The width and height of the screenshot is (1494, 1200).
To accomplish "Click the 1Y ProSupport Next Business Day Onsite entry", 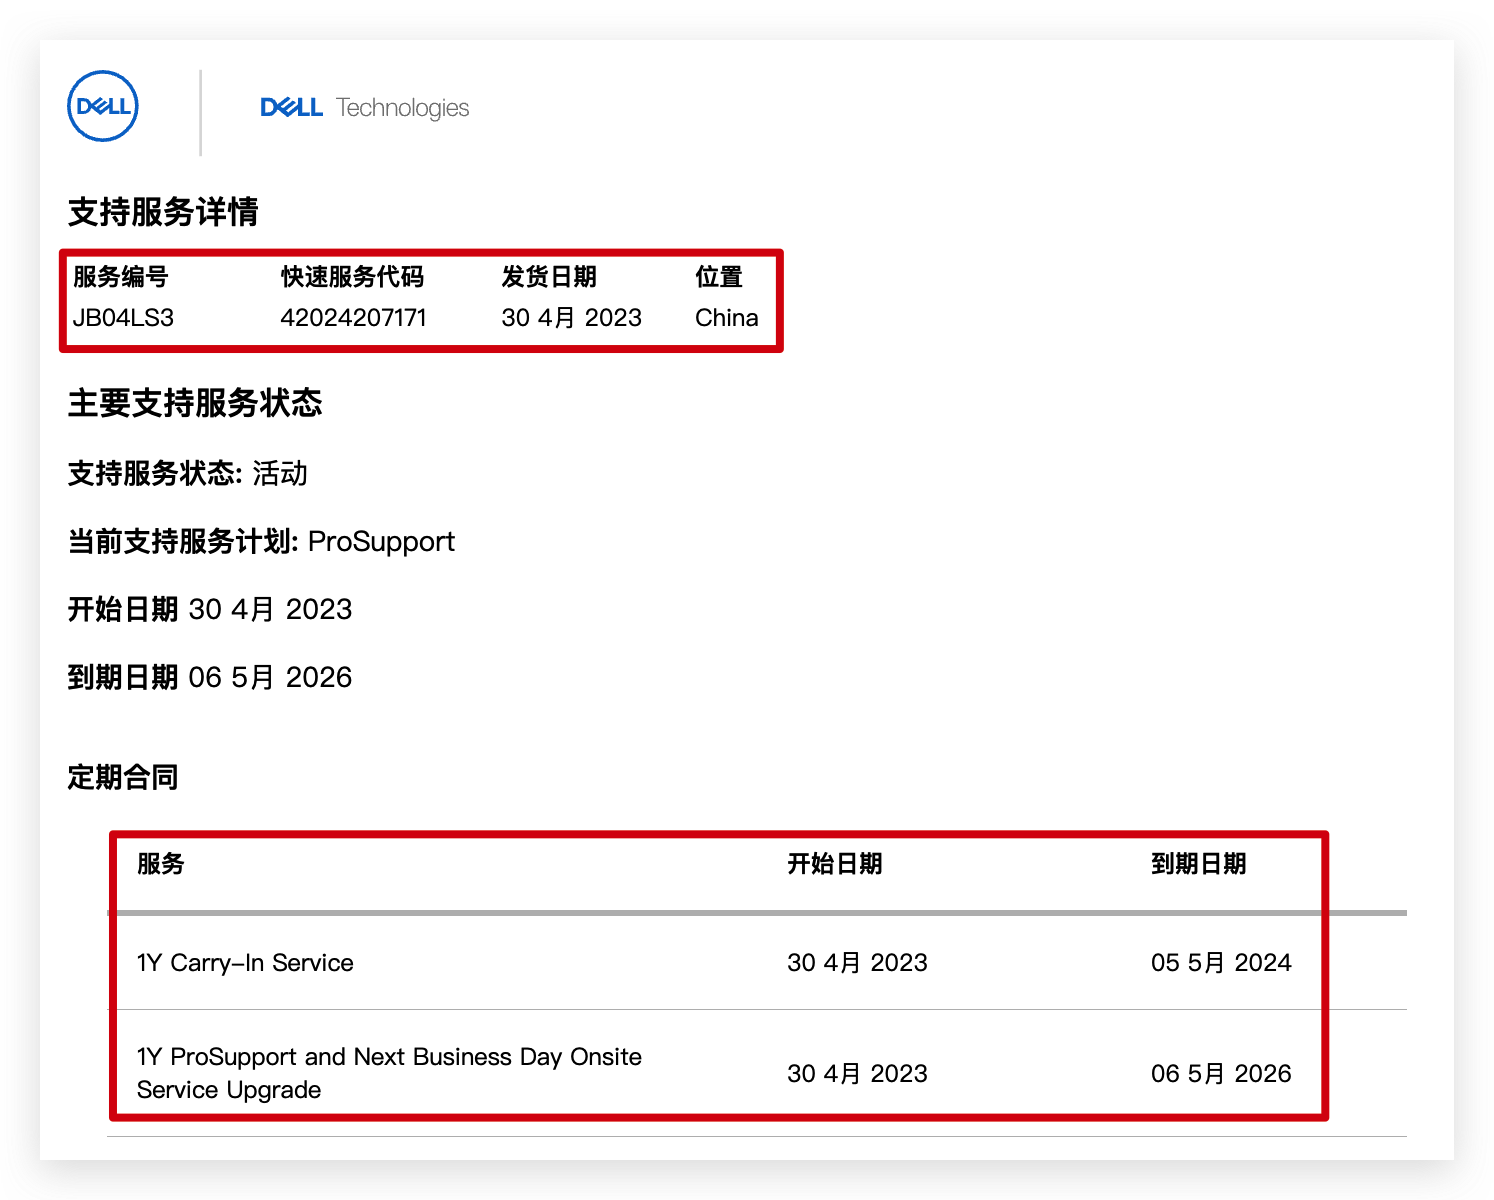I will coord(389,1073).
